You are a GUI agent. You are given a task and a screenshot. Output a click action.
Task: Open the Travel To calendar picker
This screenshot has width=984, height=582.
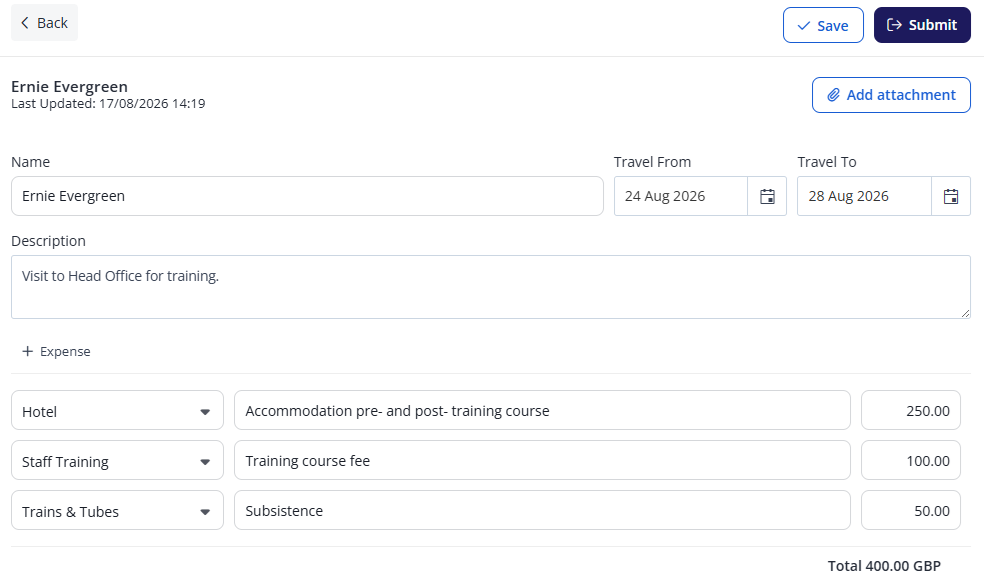(x=951, y=196)
